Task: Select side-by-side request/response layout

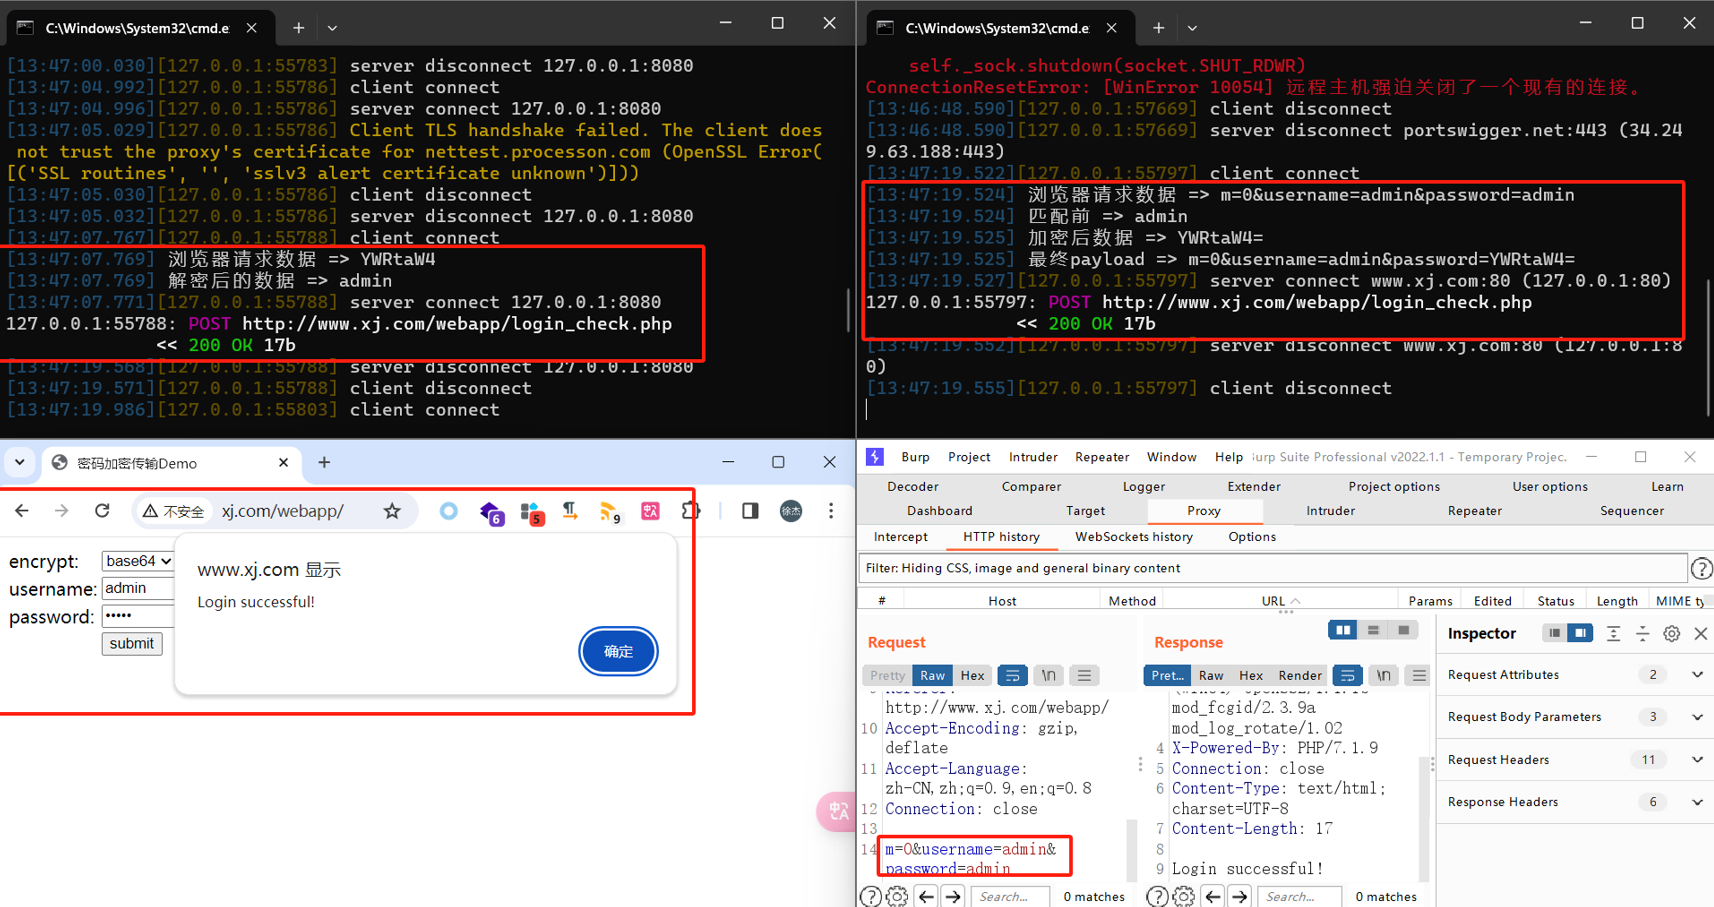Action: point(1343,630)
